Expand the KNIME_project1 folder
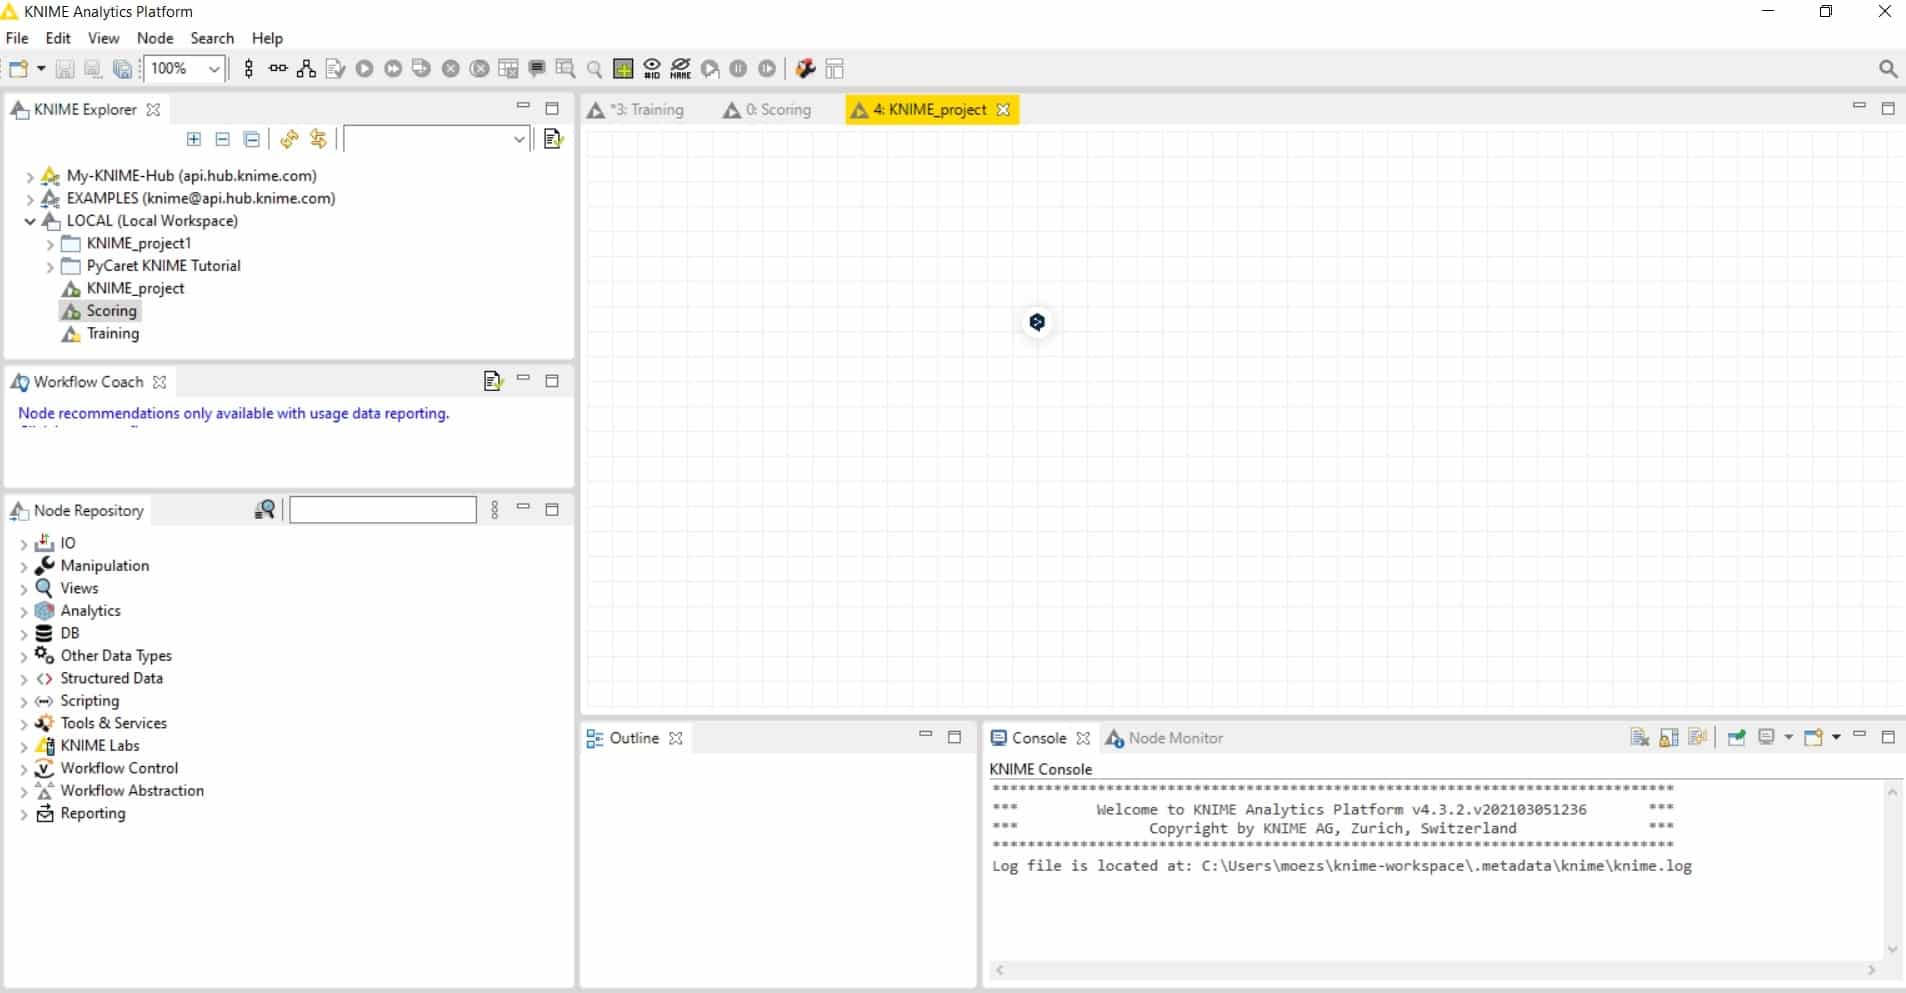Image resolution: width=1906 pixels, height=993 pixels. tap(50, 244)
